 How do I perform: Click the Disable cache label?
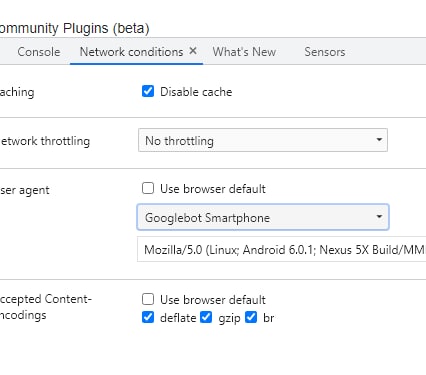point(196,92)
